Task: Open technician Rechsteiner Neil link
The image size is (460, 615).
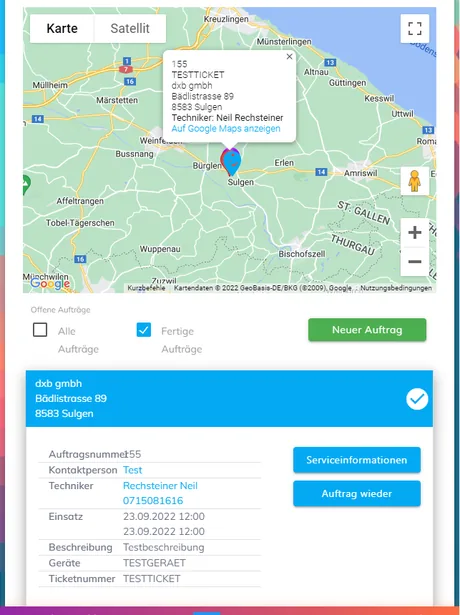Action: tap(160, 486)
